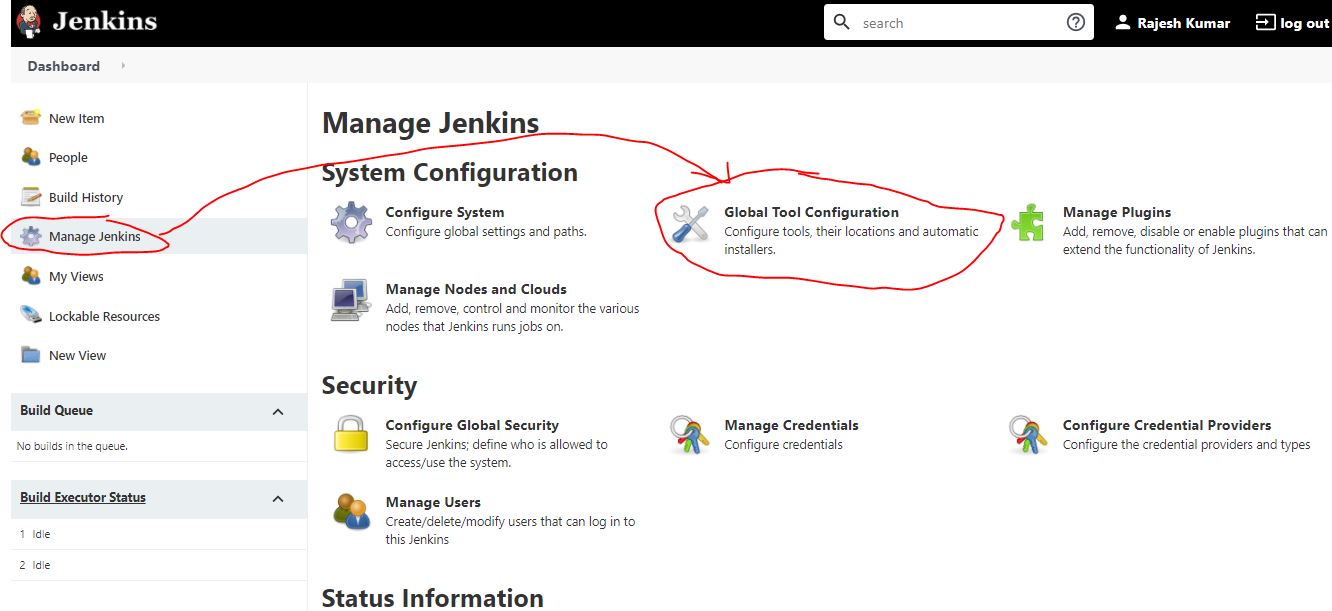Expand the Dashboard breadcrumb arrow
The image size is (1332, 611).
[x=123, y=66]
